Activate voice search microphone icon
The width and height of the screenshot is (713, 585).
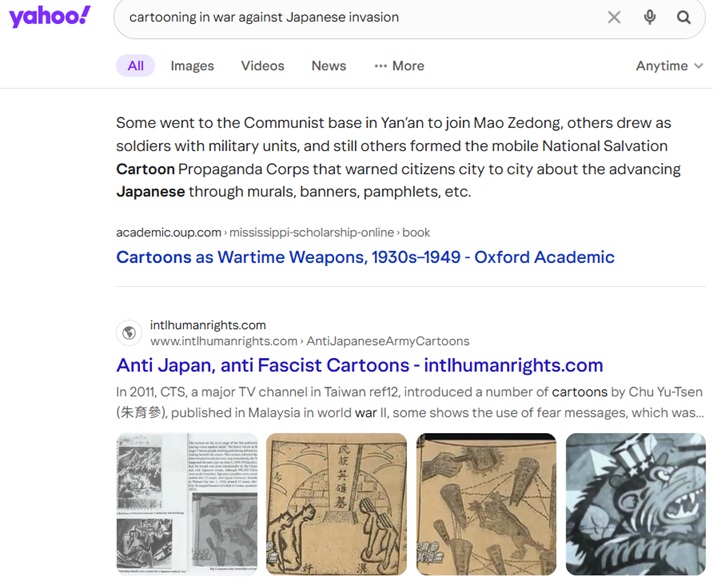coord(650,17)
